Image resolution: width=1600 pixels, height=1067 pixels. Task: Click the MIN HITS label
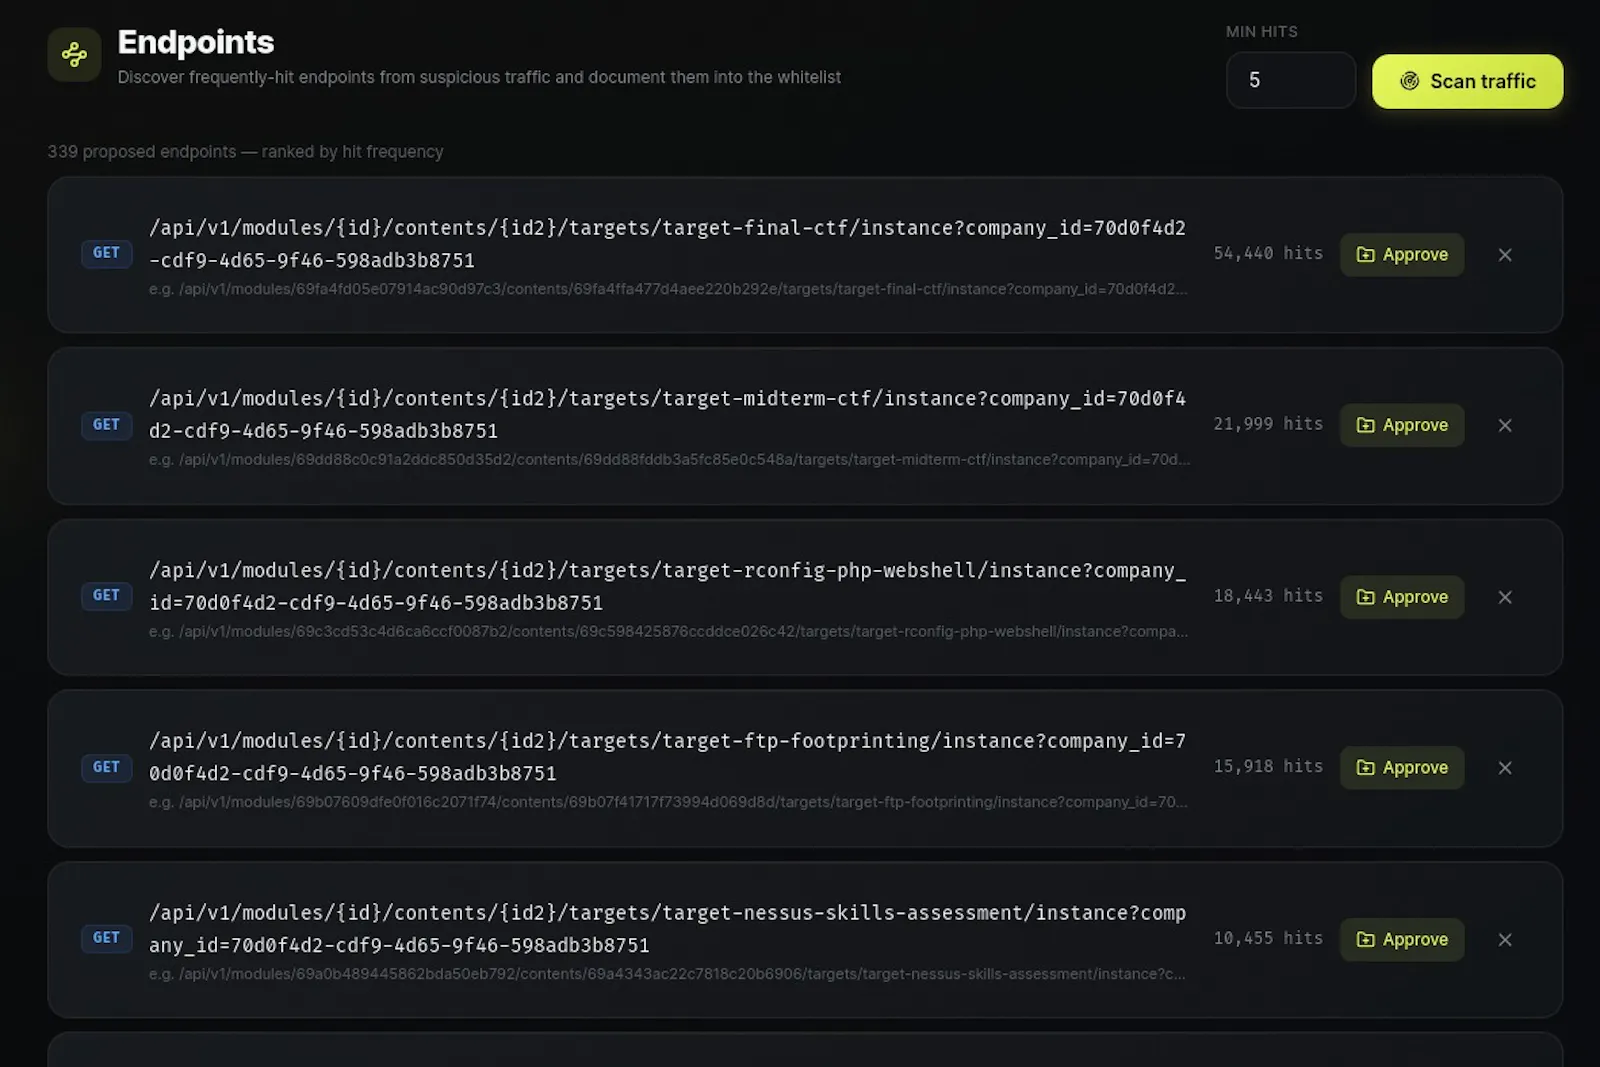pyautogui.click(x=1262, y=32)
